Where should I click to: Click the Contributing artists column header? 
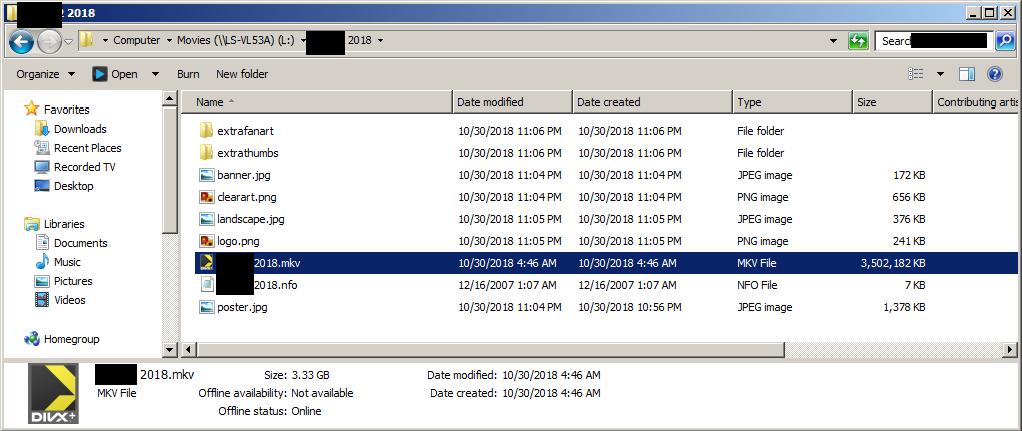point(976,102)
